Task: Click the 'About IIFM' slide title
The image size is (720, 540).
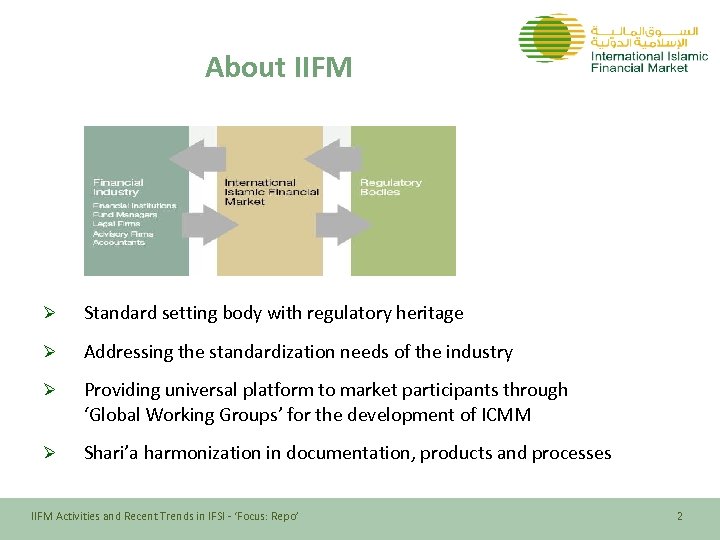Action: (278, 67)
